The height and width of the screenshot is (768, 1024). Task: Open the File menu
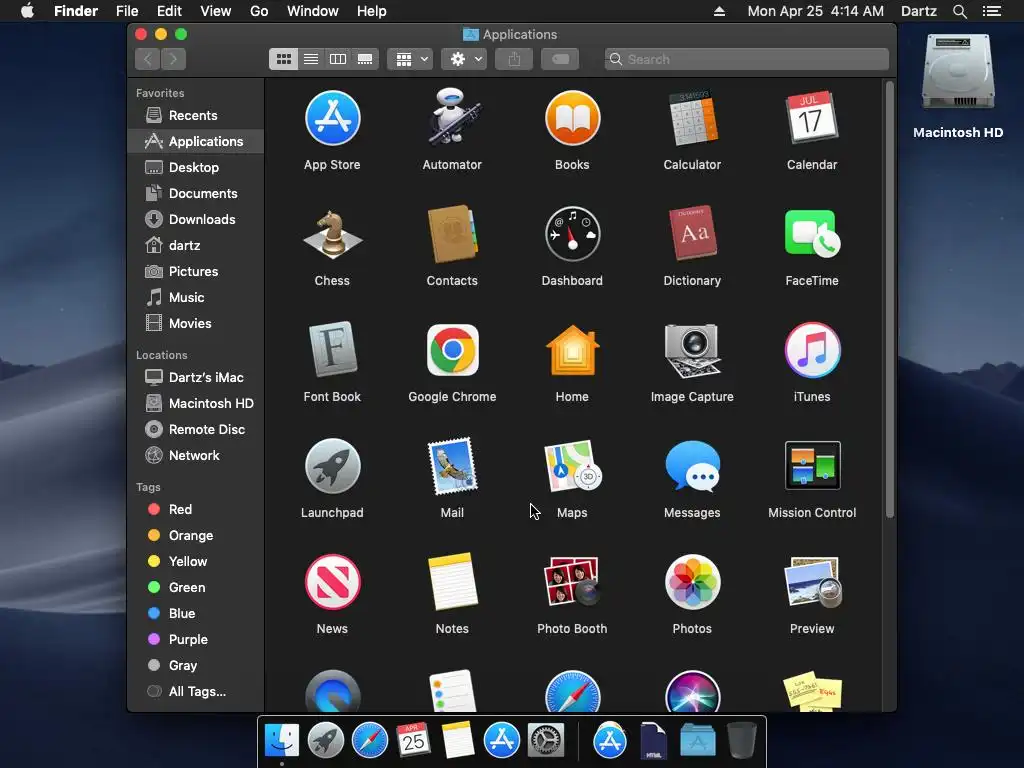[127, 11]
